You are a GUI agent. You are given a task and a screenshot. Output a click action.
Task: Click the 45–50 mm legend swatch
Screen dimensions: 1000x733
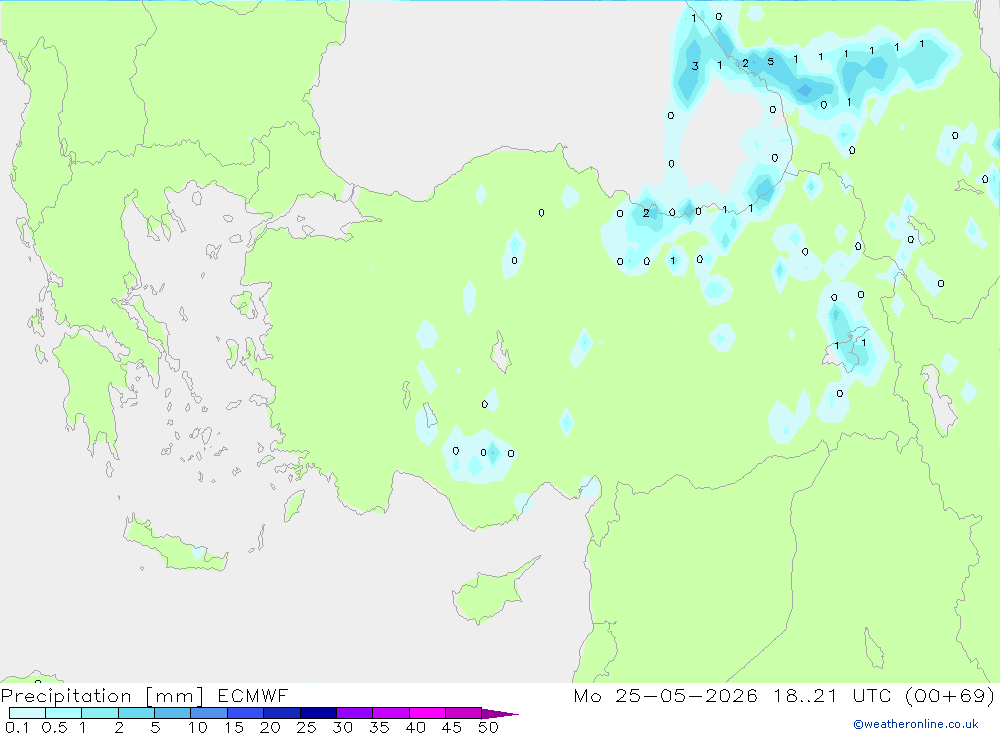click(x=464, y=713)
